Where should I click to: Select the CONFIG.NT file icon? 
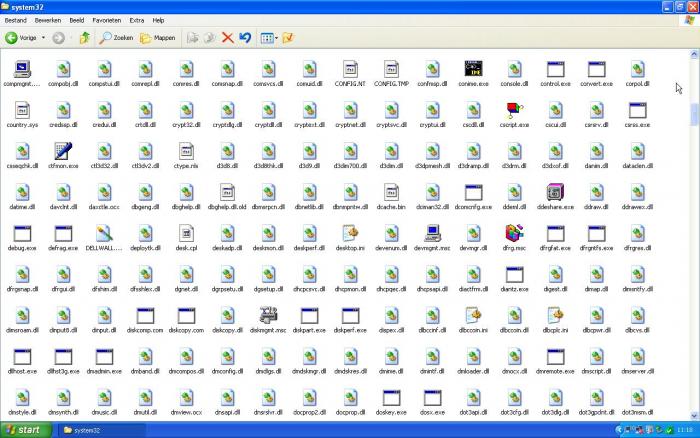click(350, 69)
